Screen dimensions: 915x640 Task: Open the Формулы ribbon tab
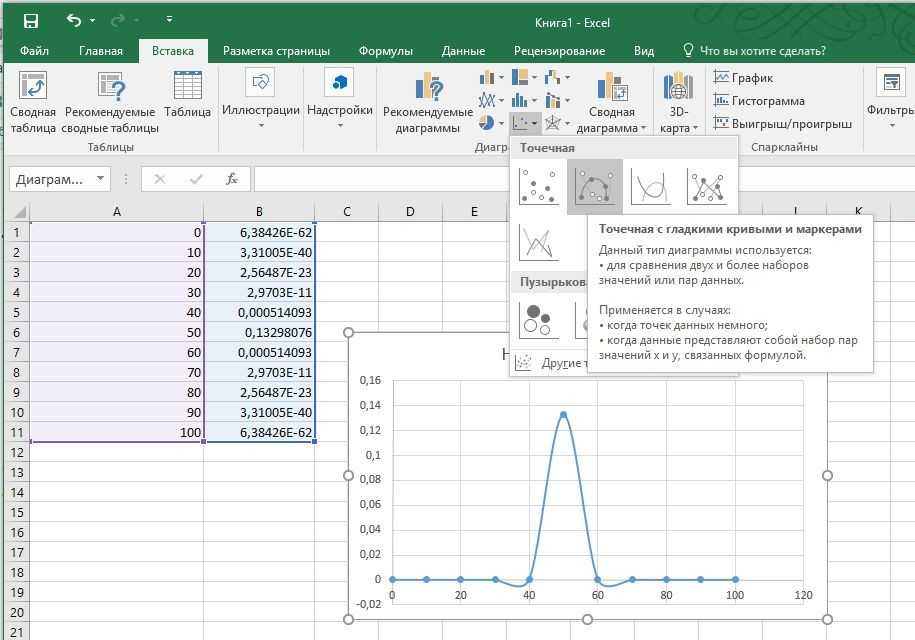pyautogui.click(x=385, y=51)
